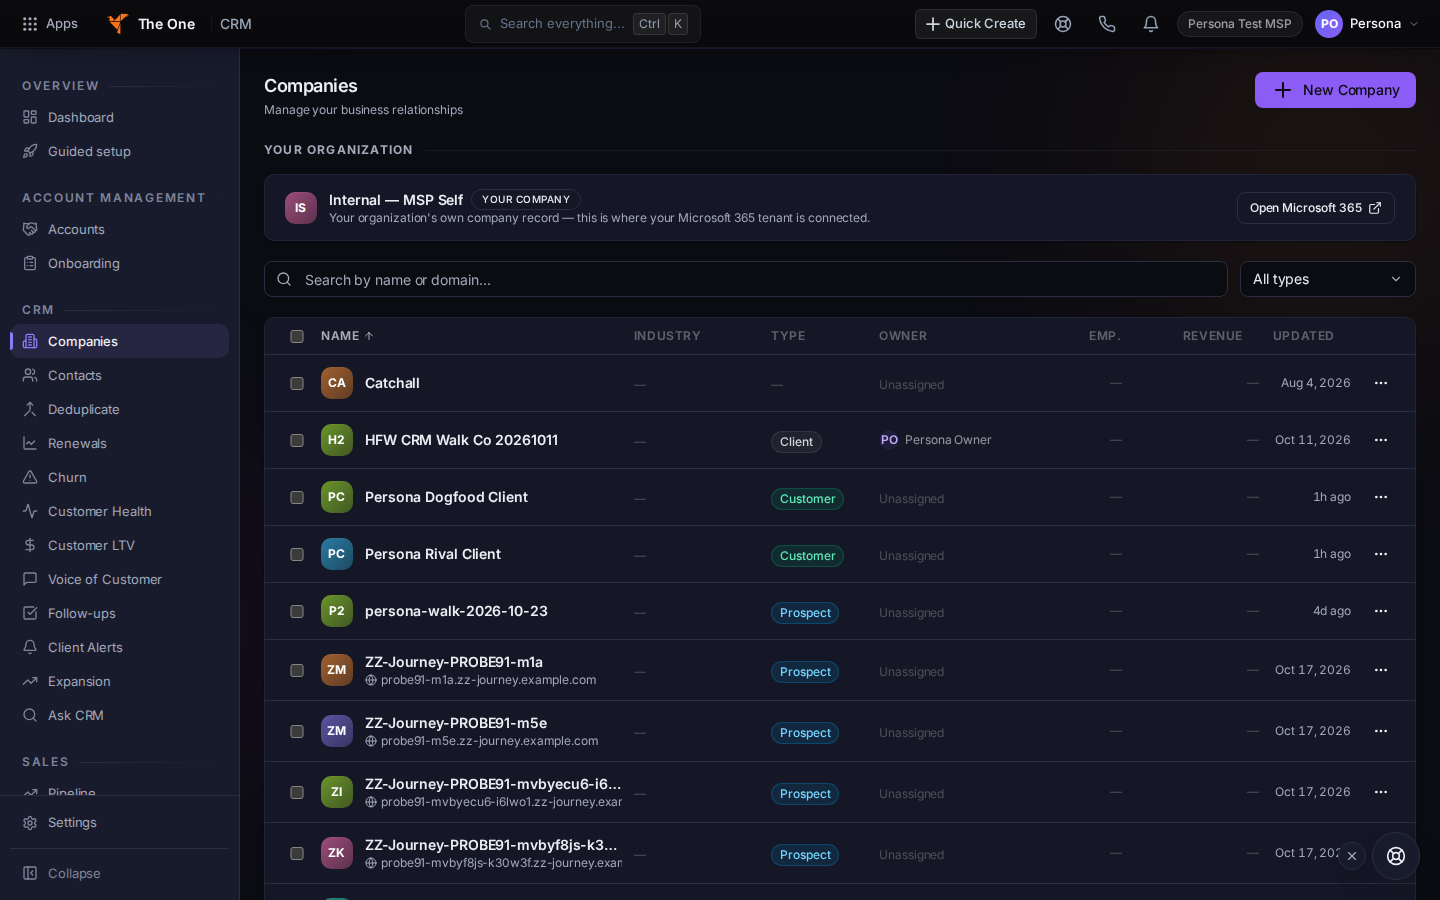Image resolution: width=1440 pixels, height=900 pixels.
Task: Click The One logo icon
Action: [x=118, y=24]
